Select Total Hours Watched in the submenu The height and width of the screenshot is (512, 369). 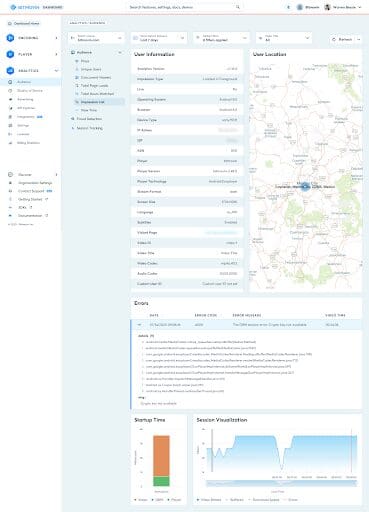point(97,94)
